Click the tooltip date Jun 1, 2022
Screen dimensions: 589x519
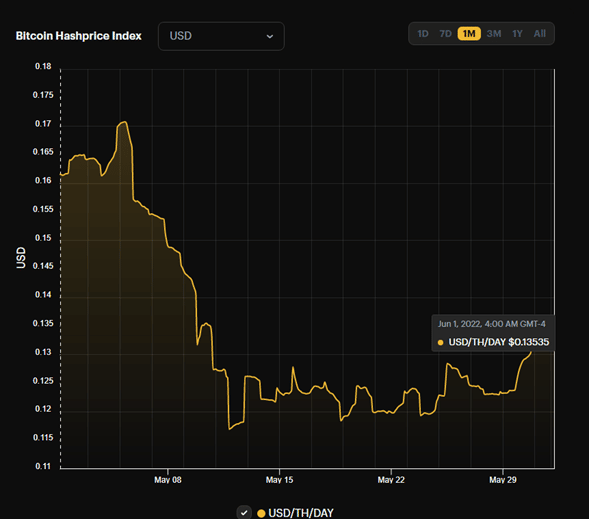pyautogui.click(x=459, y=324)
